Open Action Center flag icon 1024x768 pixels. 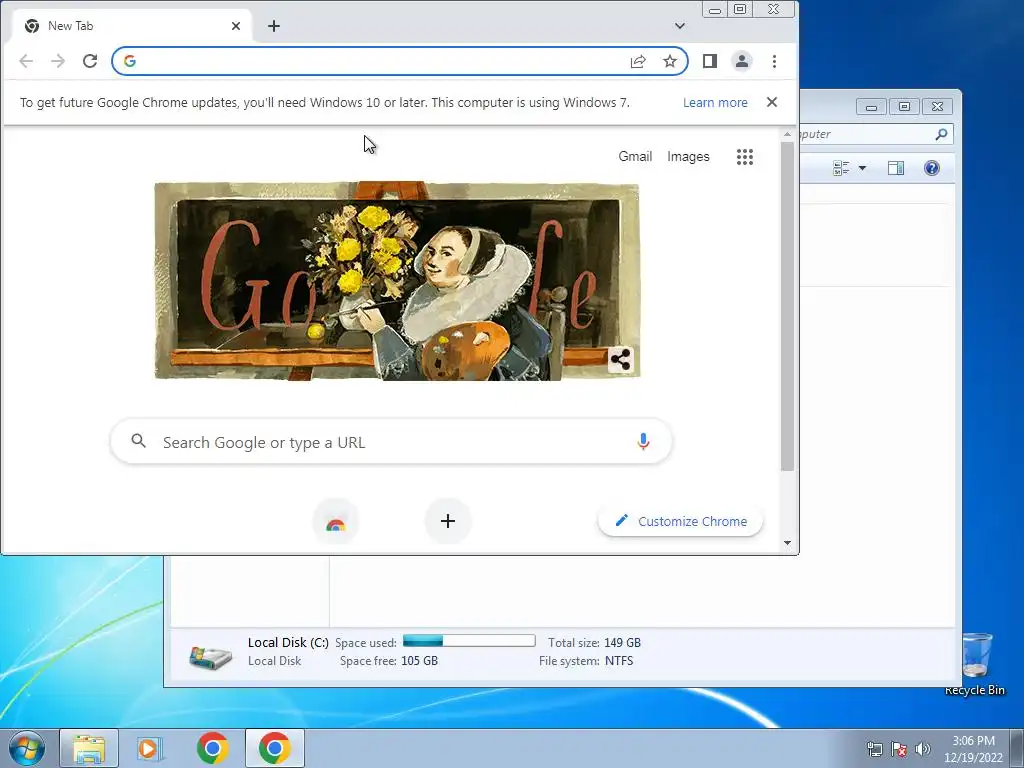coord(899,750)
